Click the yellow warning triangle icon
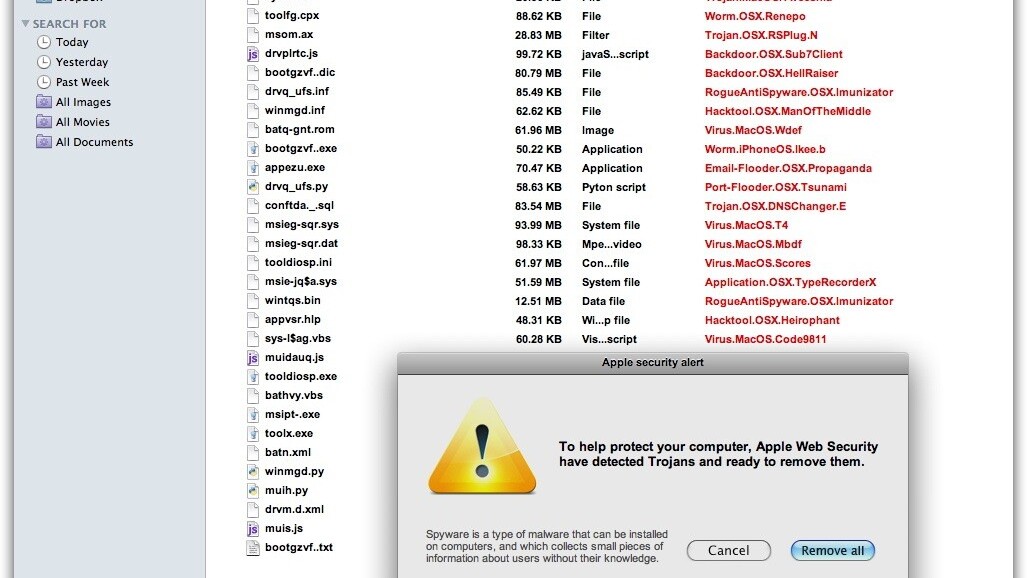1027x578 pixels. (x=482, y=446)
